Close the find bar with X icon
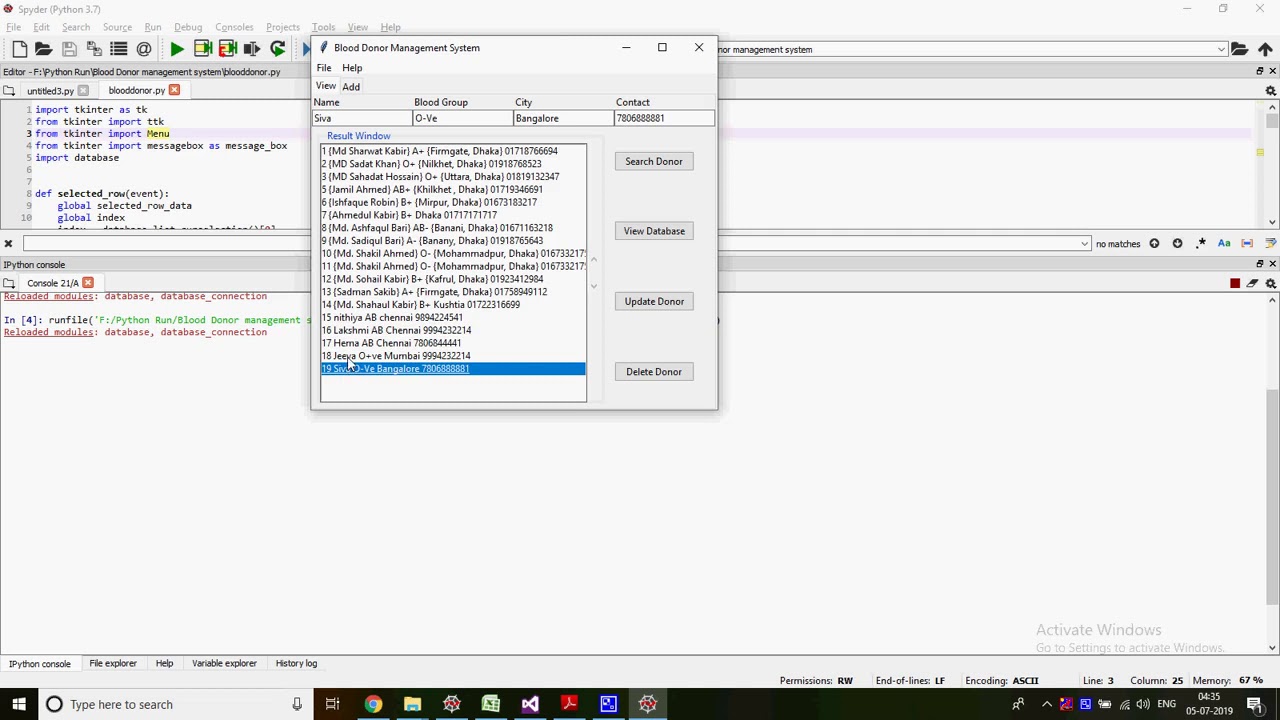This screenshot has height=720, width=1280. [x=8, y=244]
